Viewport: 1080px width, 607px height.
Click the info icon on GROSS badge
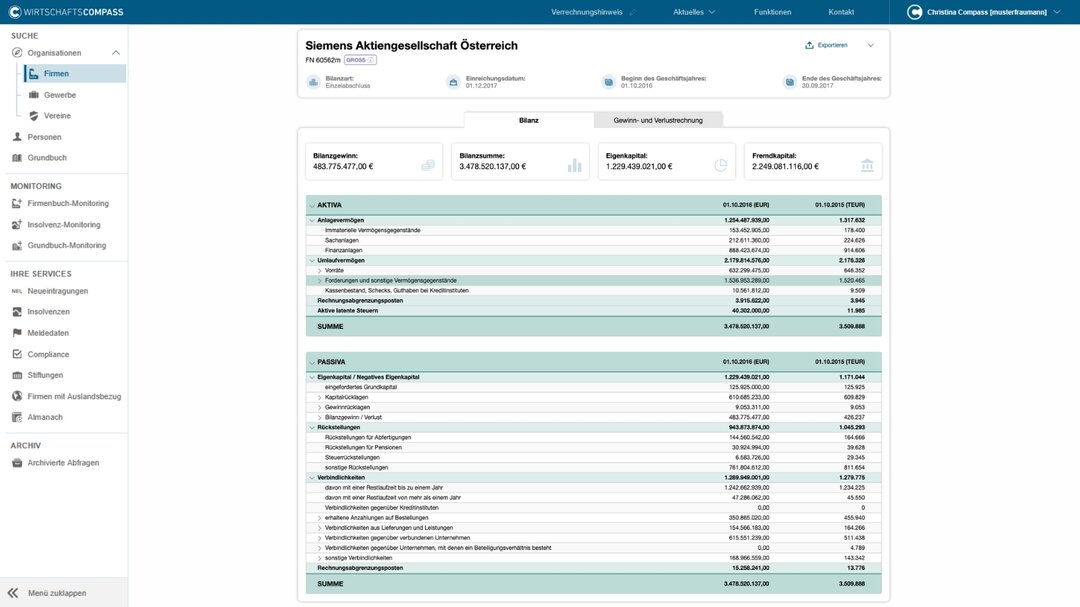(x=371, y=60)
